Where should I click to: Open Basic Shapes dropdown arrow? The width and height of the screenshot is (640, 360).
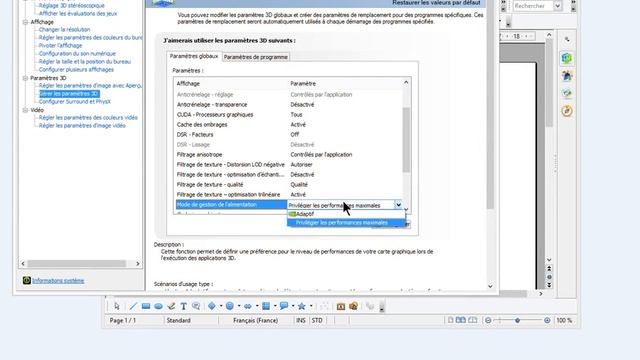coord(221,306)
